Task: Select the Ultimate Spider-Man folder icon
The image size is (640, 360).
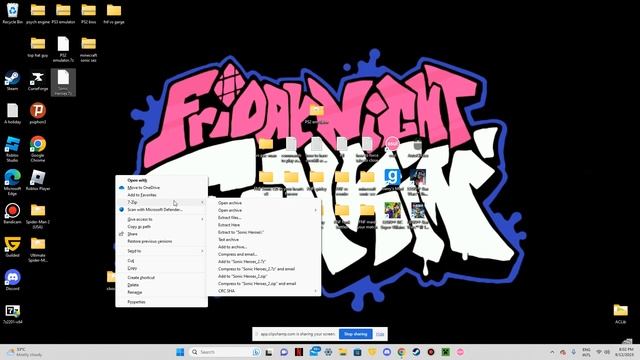Action: 38,249
